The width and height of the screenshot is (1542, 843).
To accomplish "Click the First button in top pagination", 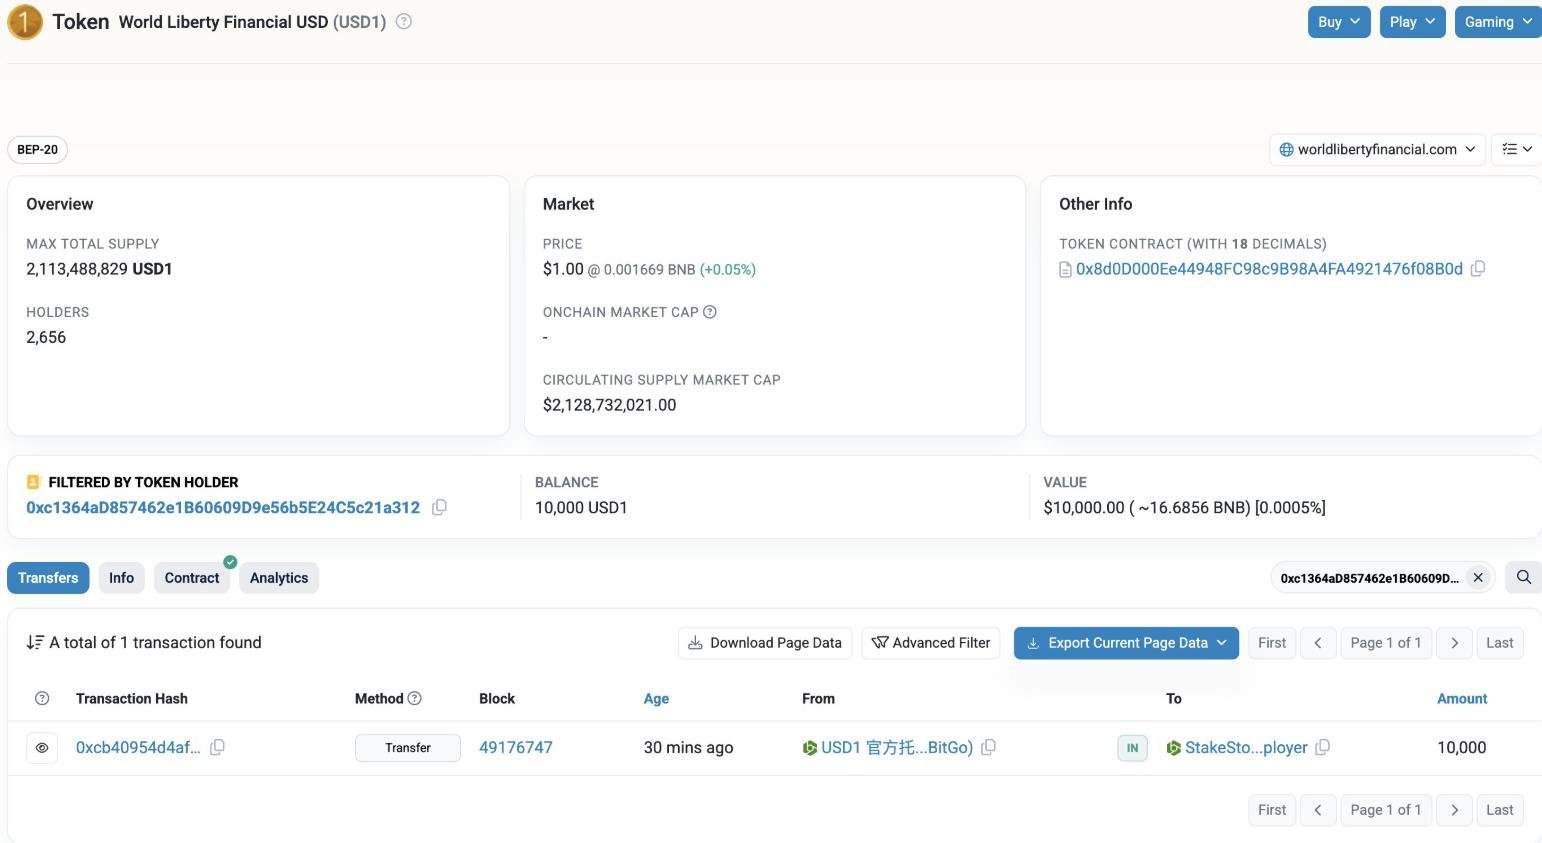I will (1272, 643).
